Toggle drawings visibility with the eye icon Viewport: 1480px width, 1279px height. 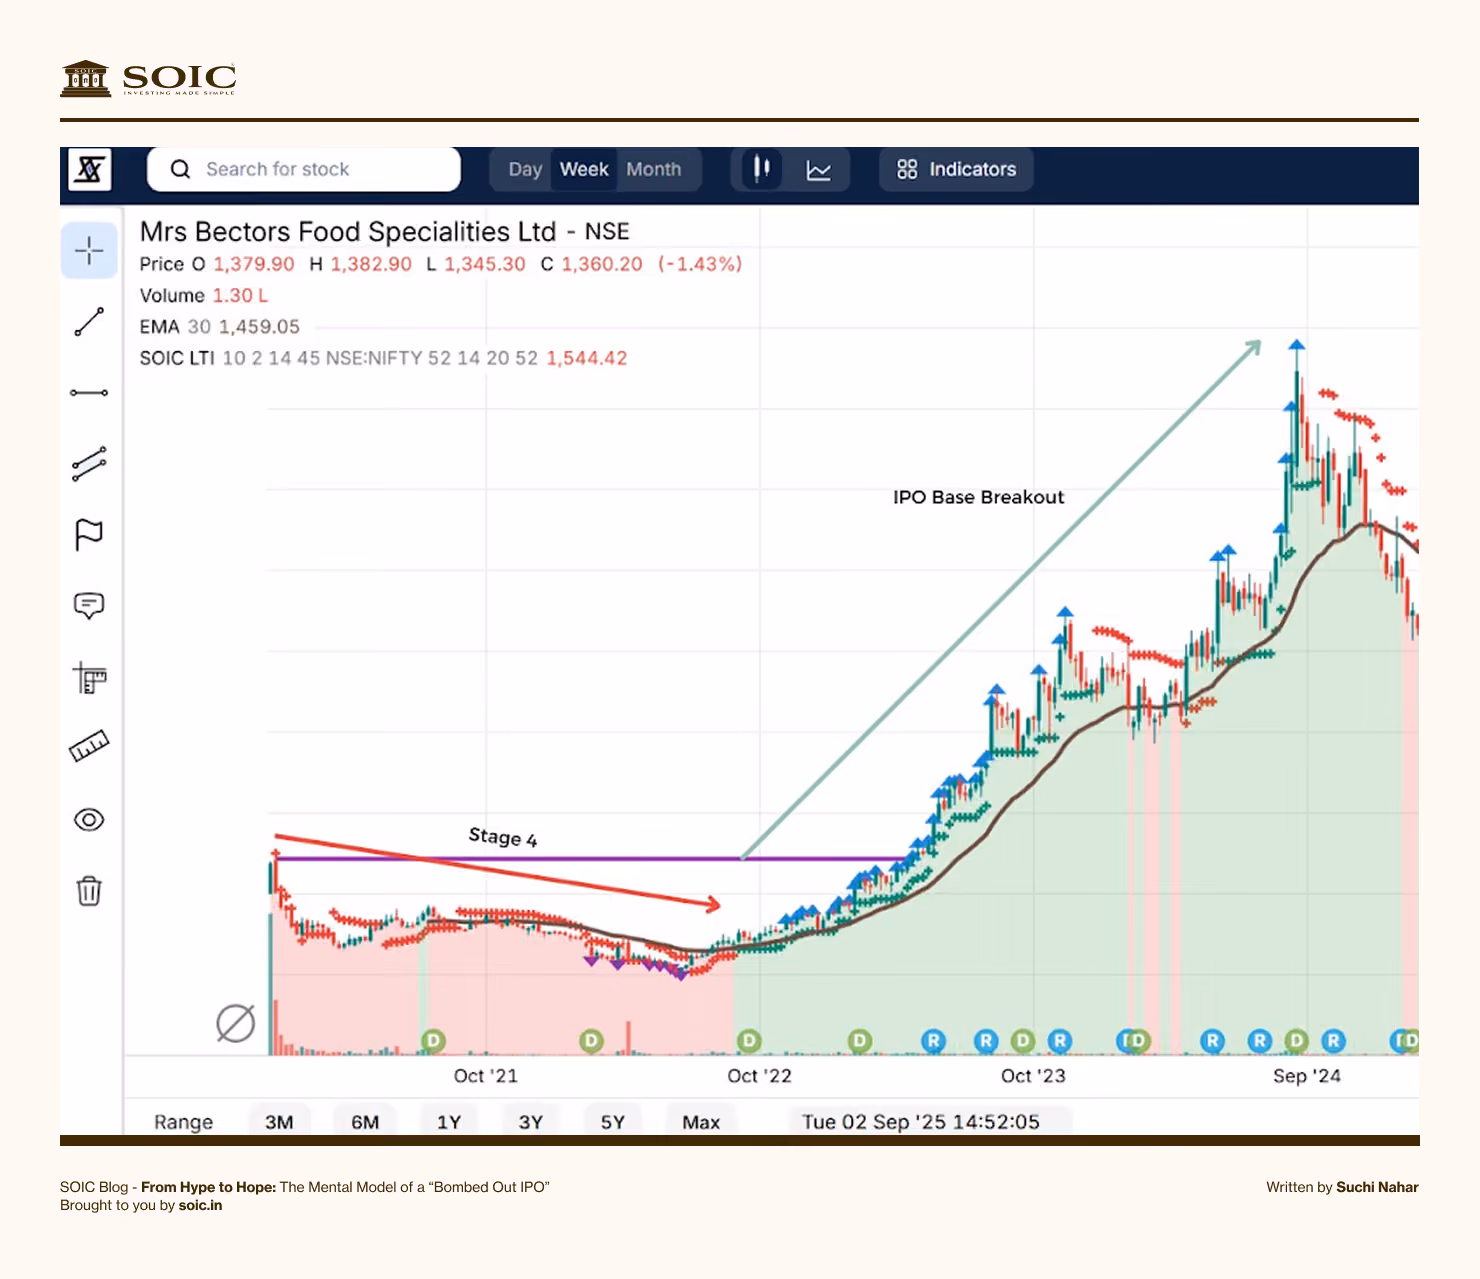[89, 820]
